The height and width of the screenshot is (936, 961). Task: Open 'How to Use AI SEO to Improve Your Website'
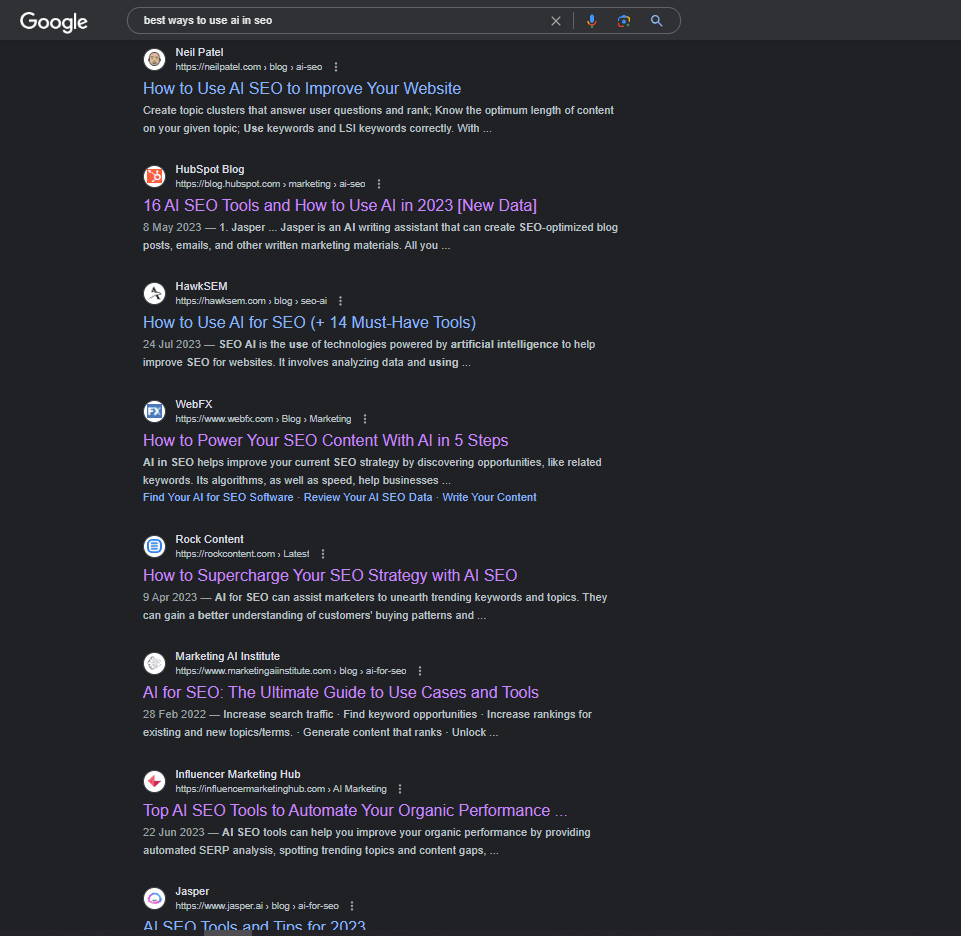pyautogui.click(x=302, y=88)
